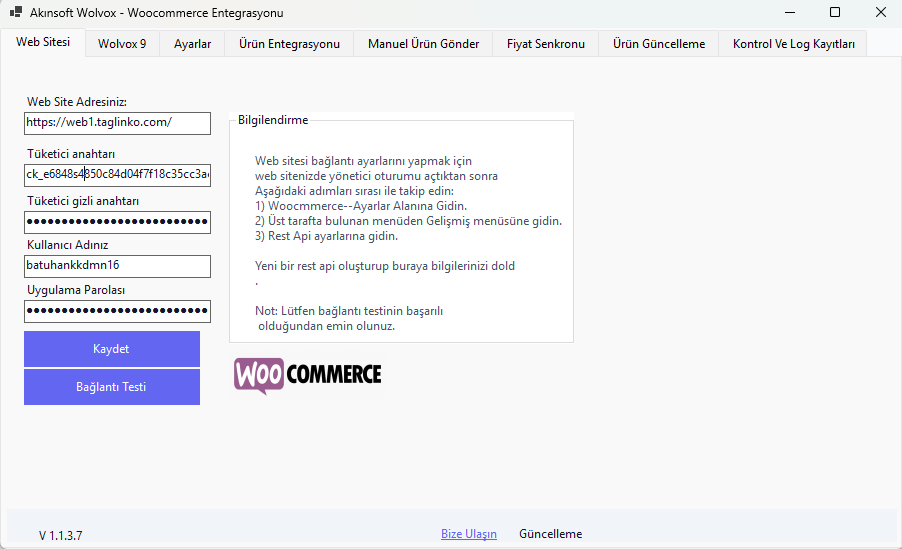Open the Kontrol Ve Log Kayıtları tab
The image size is (902, 549).
793,44
